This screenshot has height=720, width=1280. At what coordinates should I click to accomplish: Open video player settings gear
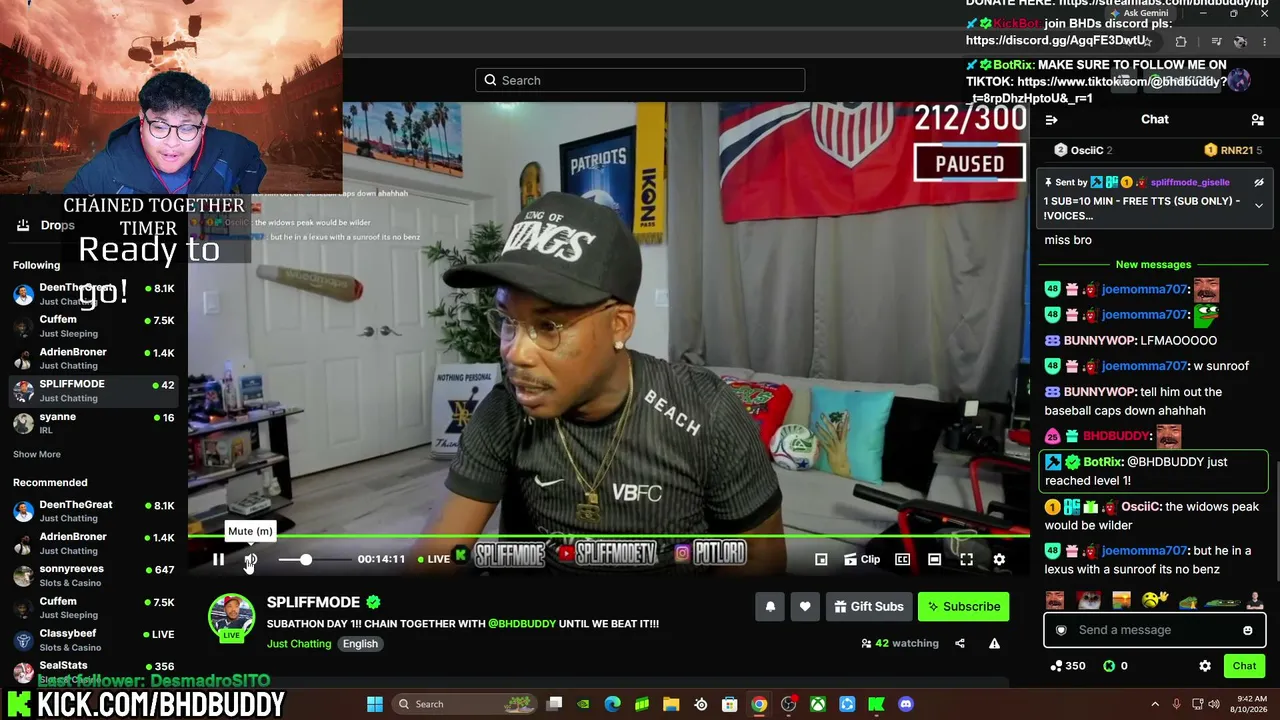(999, 560)
